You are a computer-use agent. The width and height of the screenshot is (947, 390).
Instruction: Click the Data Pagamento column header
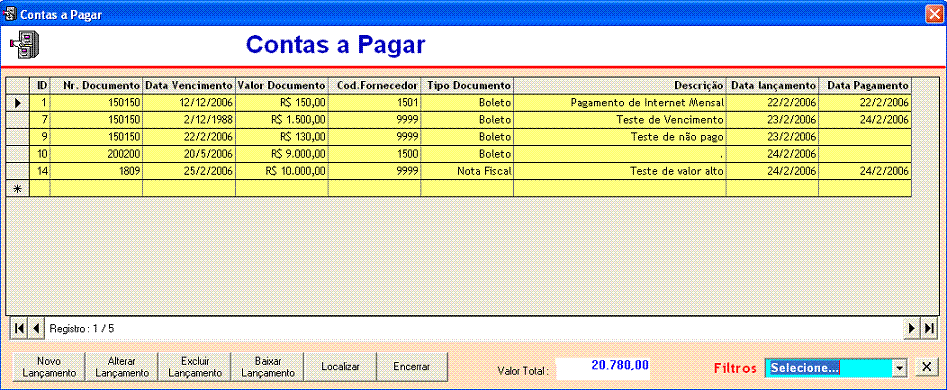pyautogui.click(x=865, y=86)
